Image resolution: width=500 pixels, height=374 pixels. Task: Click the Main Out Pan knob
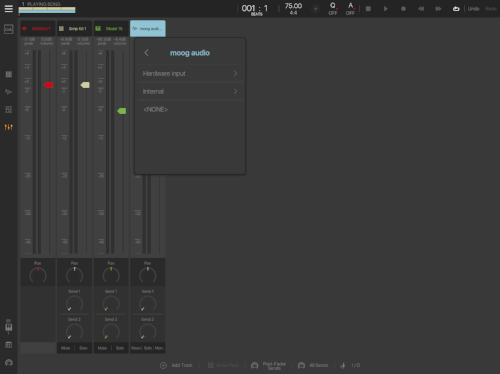[x=38, y=275]
